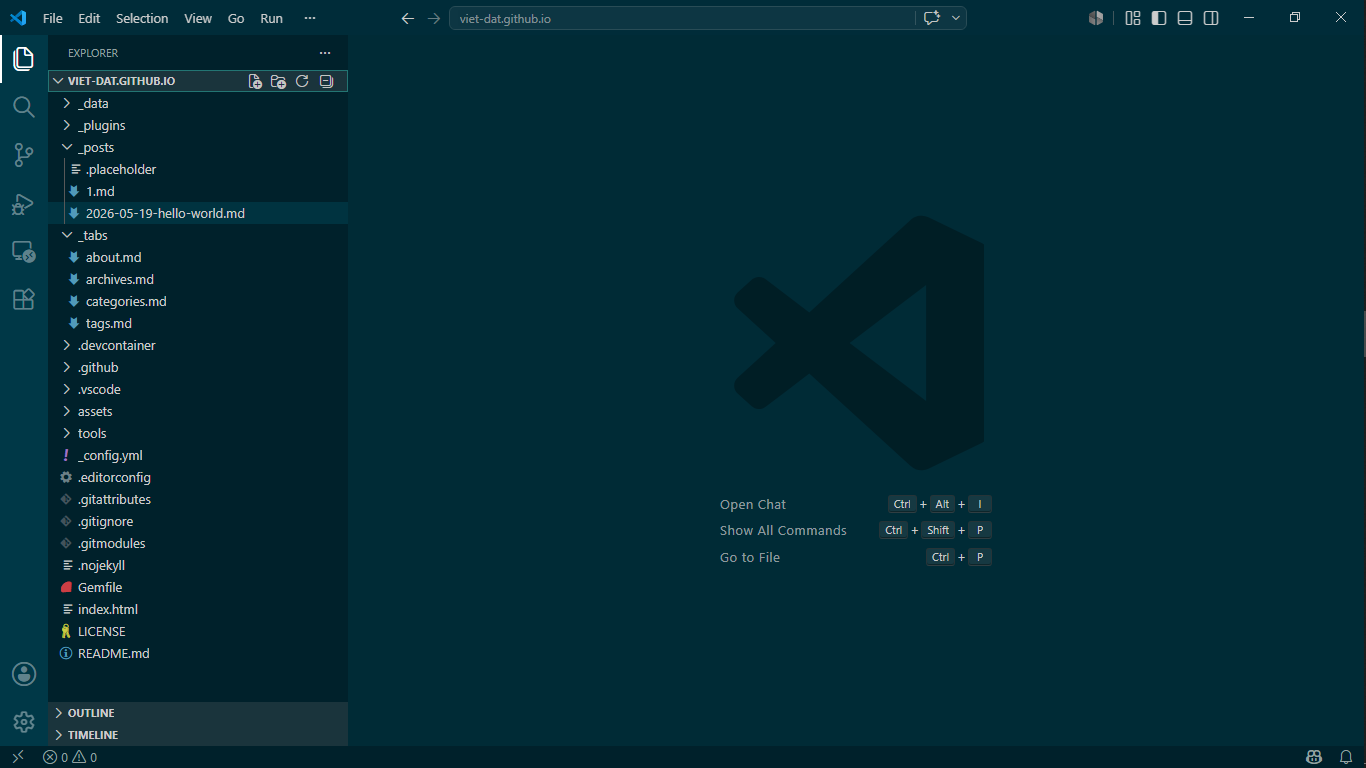The height and width of the screenshot is (768, 1366).
Task: Open Copilot status icon in status bar
Action: click(x=1314, y=757)
